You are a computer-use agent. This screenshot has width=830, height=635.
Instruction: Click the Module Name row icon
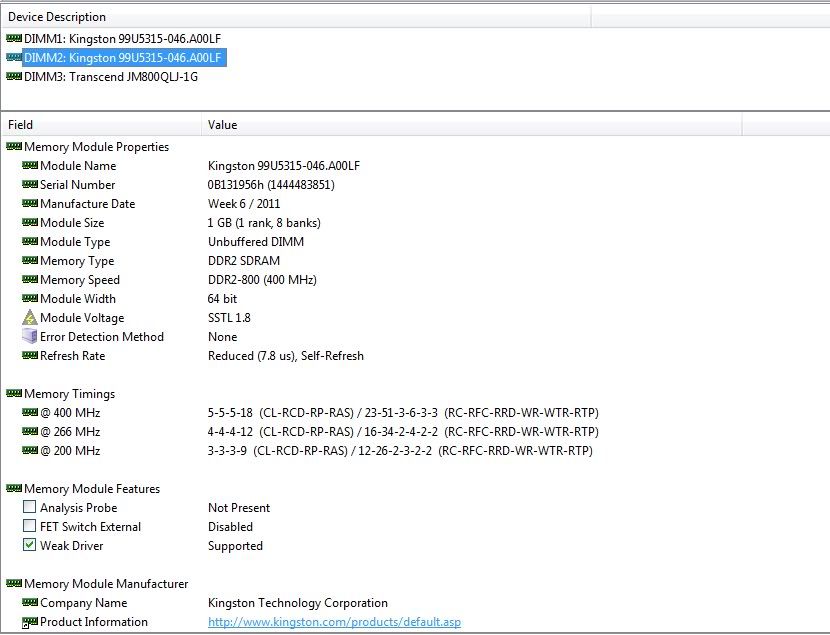(x=30, y=165)
